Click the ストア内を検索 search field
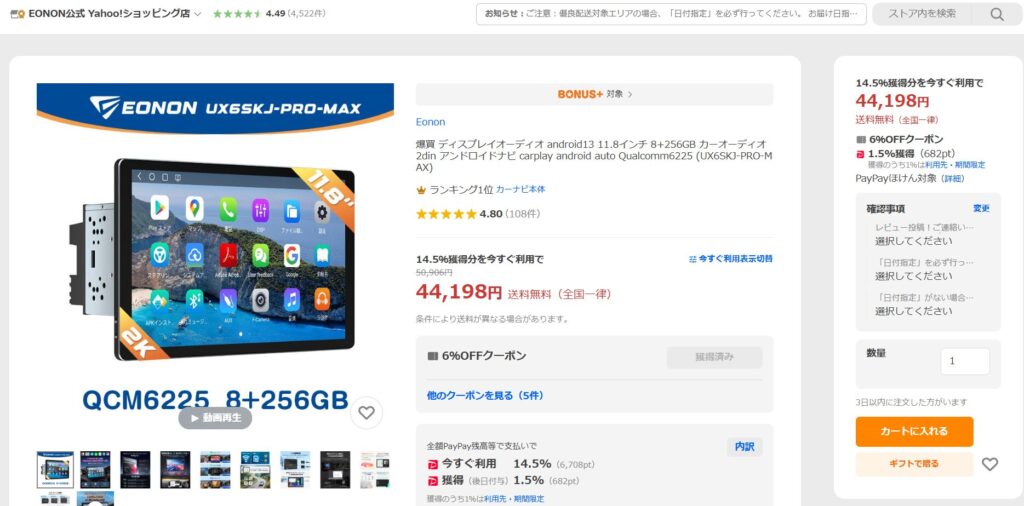This screenshot has height=506, width=1024. (x=922, y=14)
